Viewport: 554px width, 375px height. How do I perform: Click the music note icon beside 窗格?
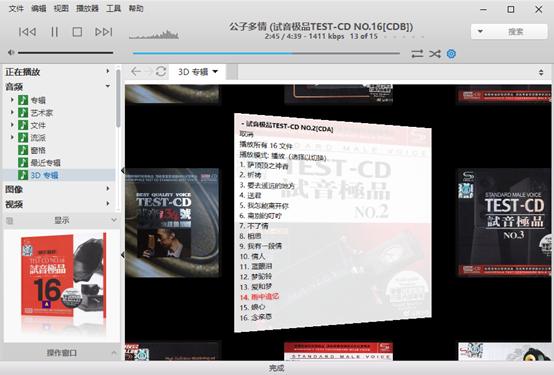23,150
